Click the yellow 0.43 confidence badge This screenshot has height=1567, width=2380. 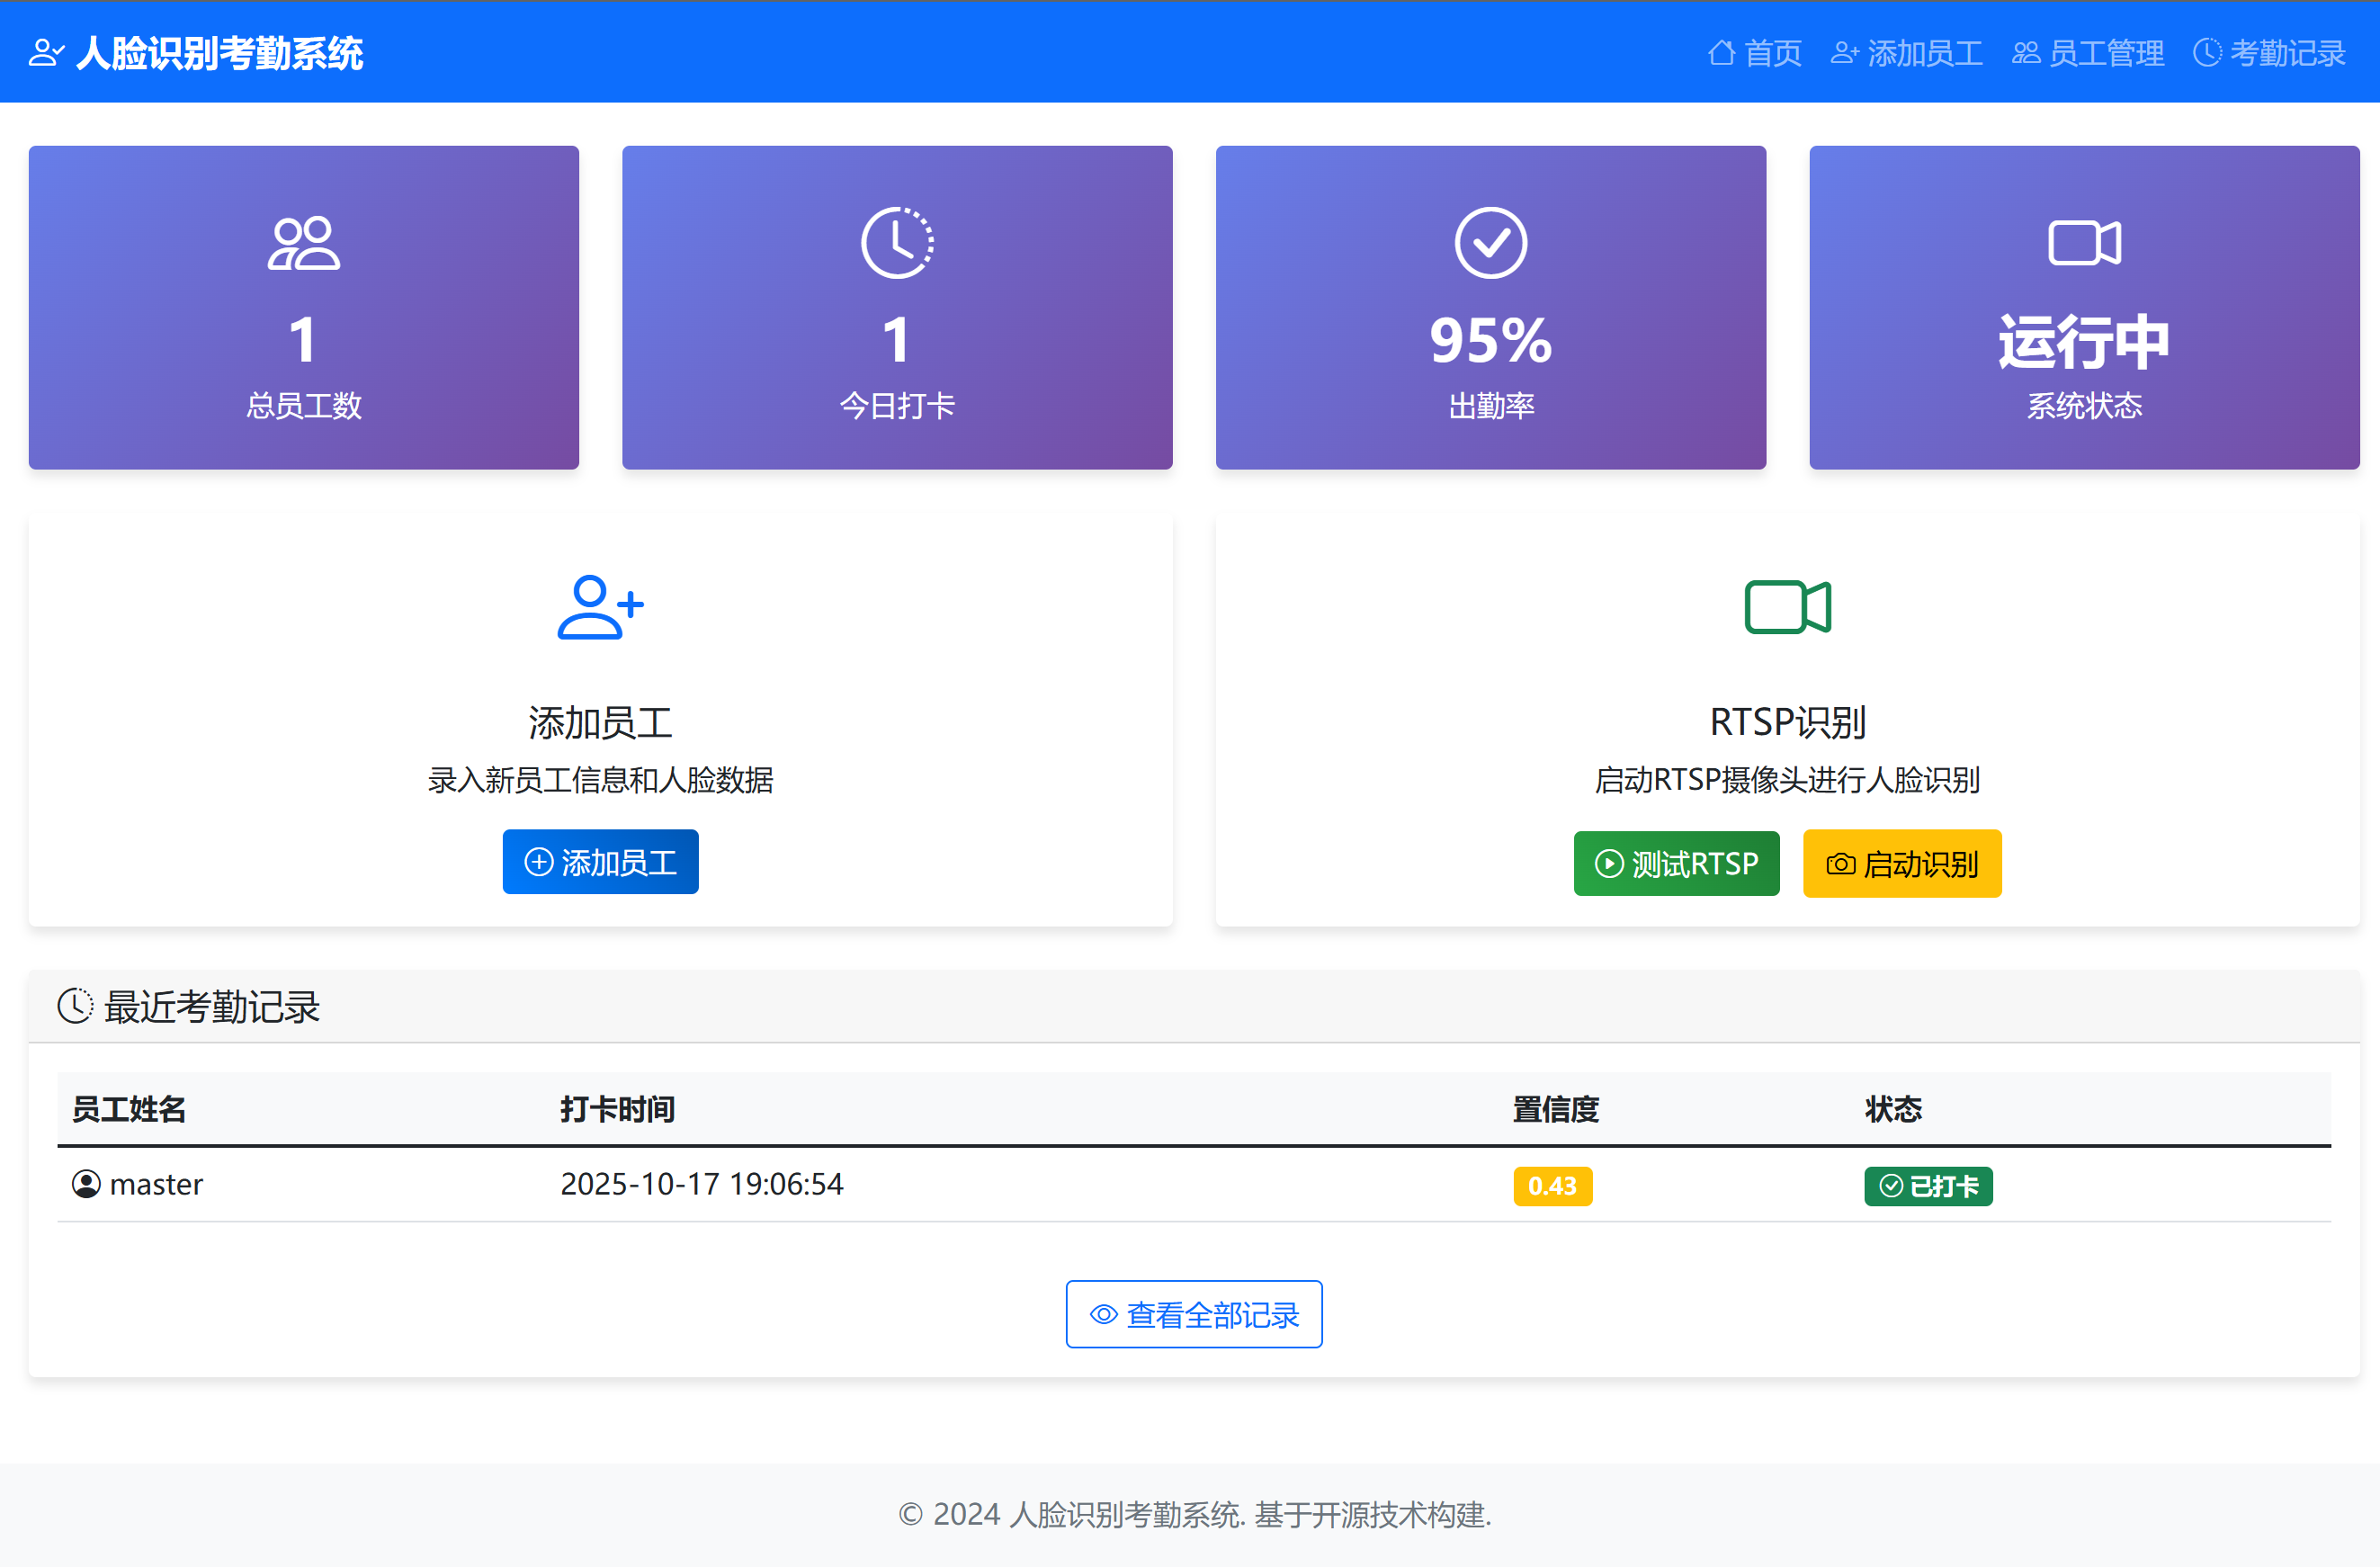[x=1552, y=1186]
